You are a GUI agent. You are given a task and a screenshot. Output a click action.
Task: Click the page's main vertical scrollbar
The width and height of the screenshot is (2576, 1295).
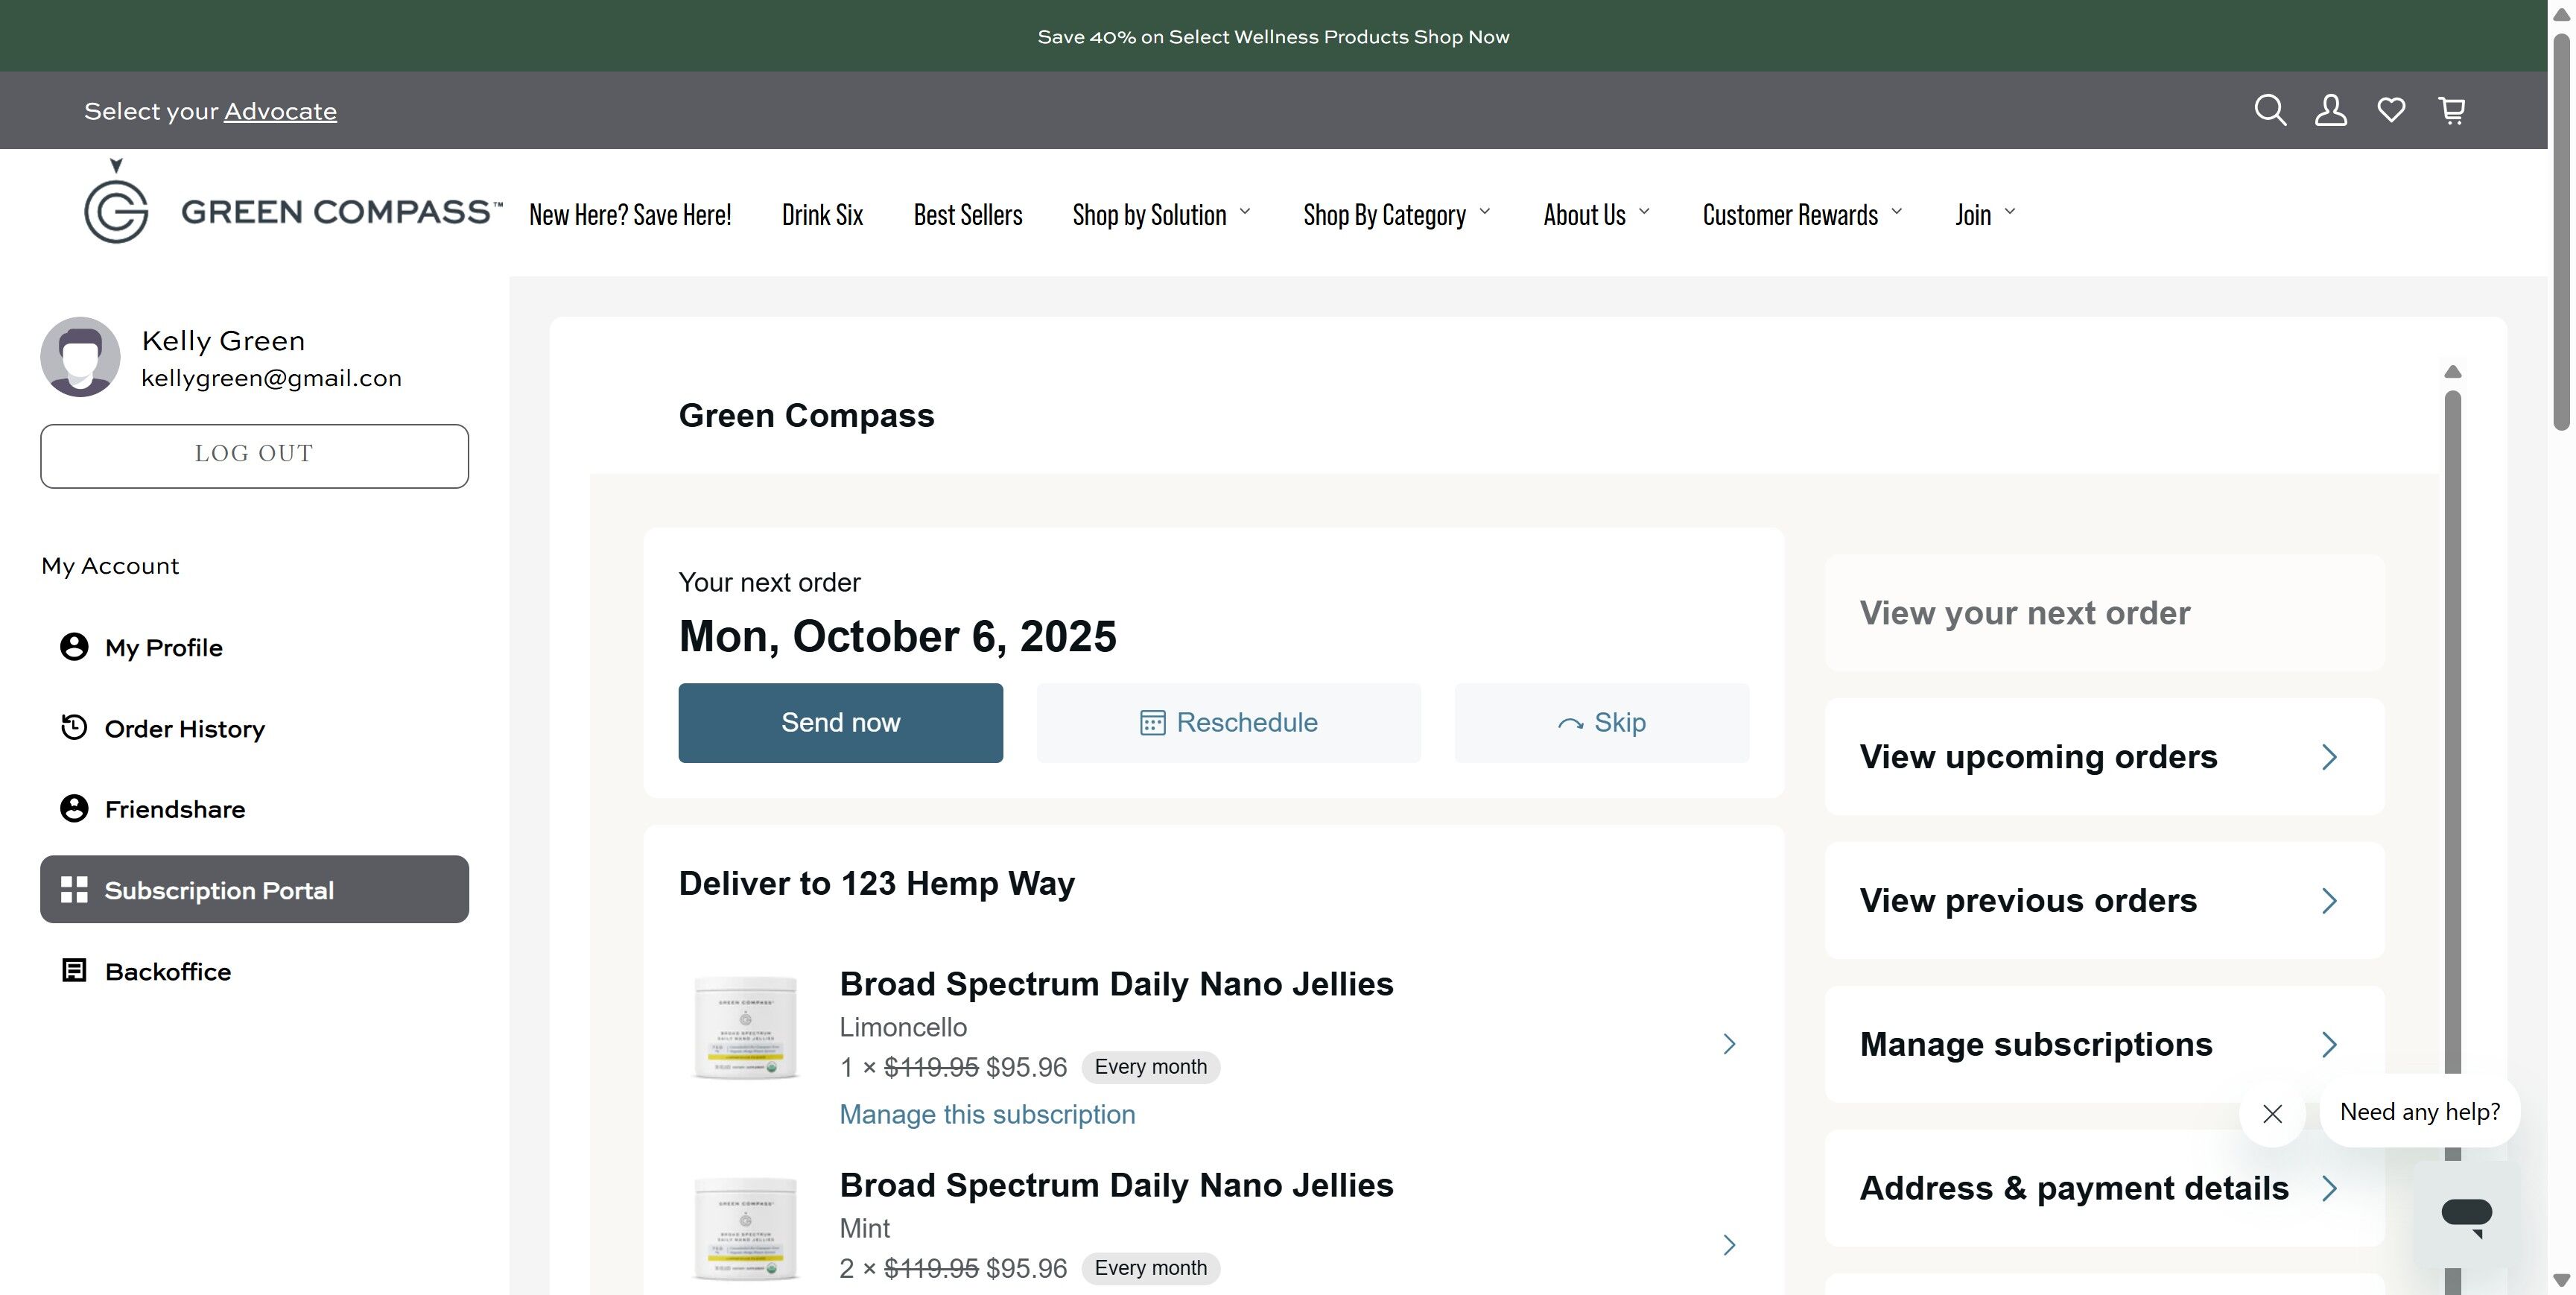(2561, 232)
